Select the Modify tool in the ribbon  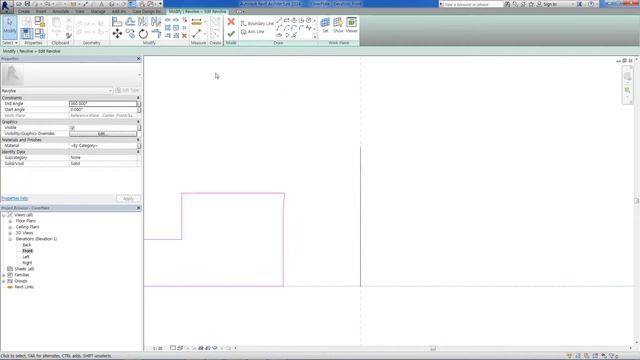(9, 27)
